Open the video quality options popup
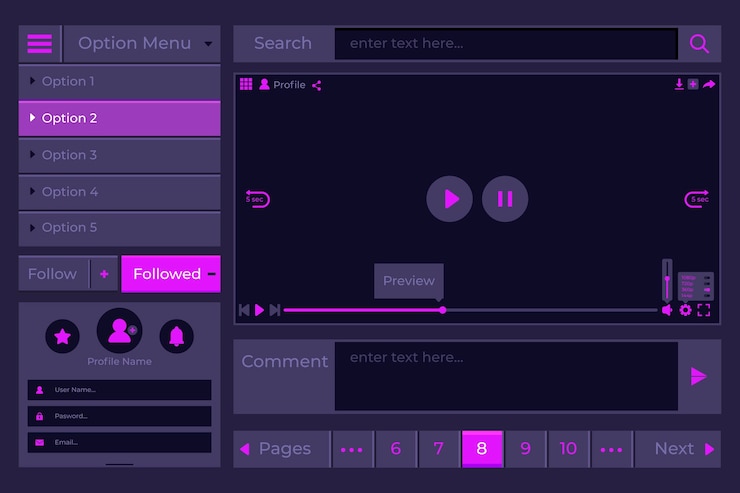 pos(696,286)
